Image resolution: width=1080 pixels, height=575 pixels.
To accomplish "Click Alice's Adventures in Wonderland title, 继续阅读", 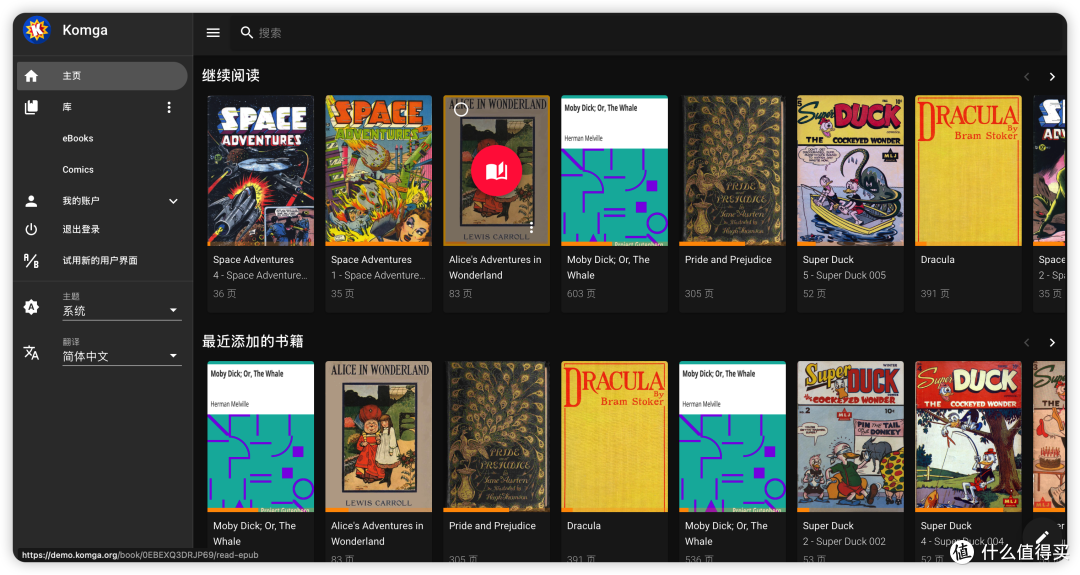I will (x=495, y=267).
